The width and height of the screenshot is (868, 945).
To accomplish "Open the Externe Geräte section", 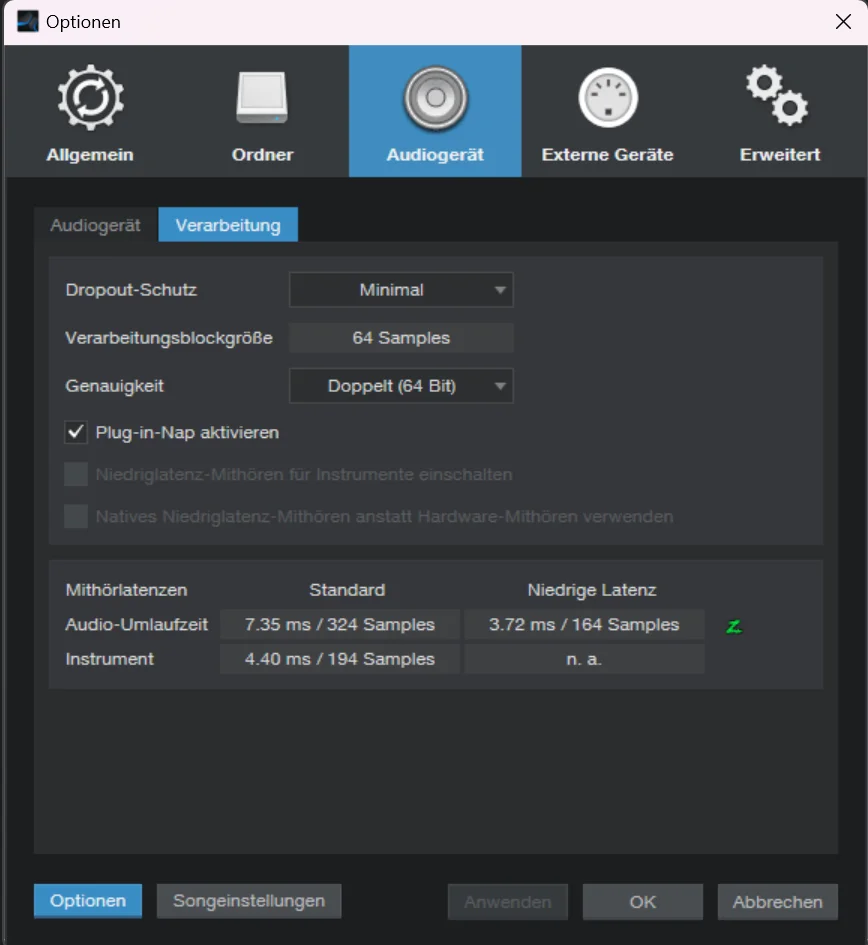I will [608, 111].
